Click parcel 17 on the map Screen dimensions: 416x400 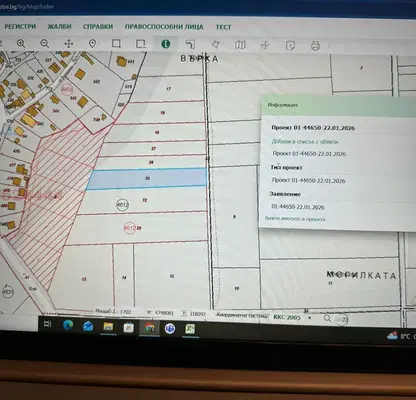click(169, 89)
